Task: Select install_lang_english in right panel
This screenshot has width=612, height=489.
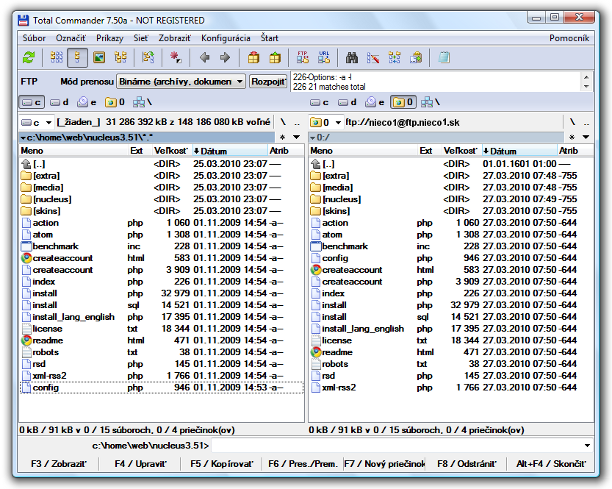Action: pyautogui.click(x=451, y=329)
